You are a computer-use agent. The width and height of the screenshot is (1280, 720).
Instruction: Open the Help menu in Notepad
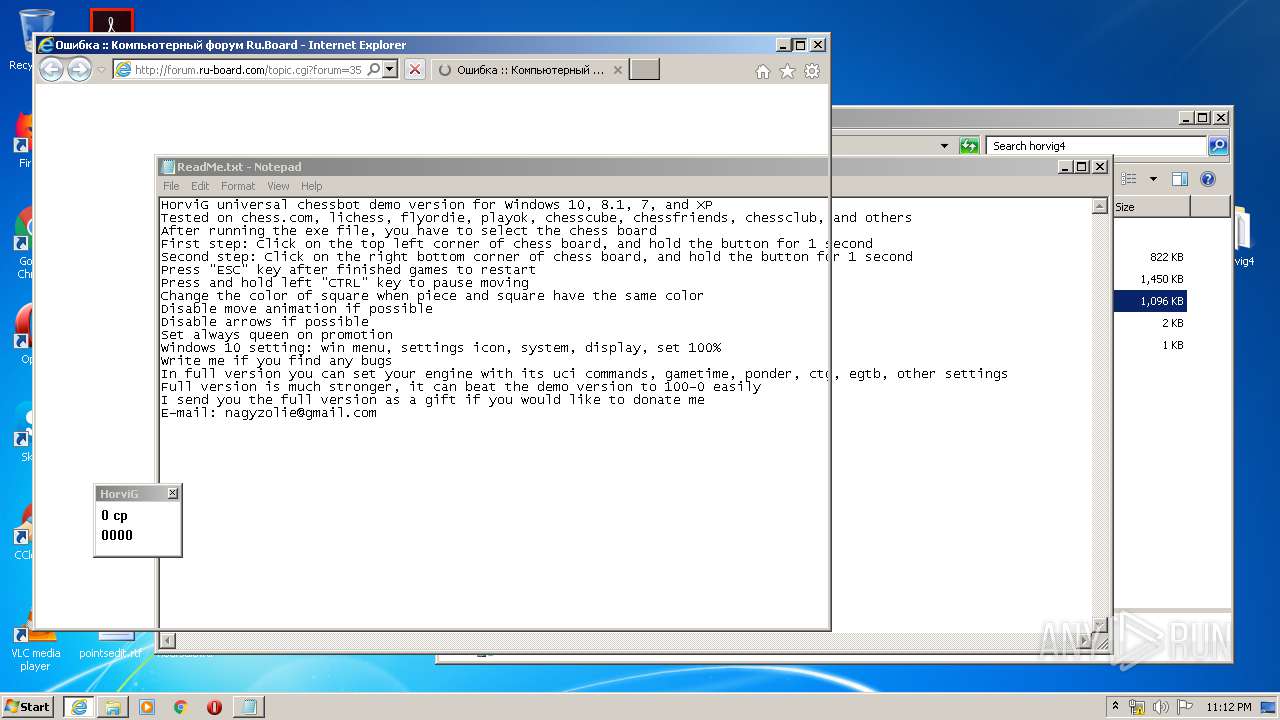pyautogui.click(x=312, y=186)
